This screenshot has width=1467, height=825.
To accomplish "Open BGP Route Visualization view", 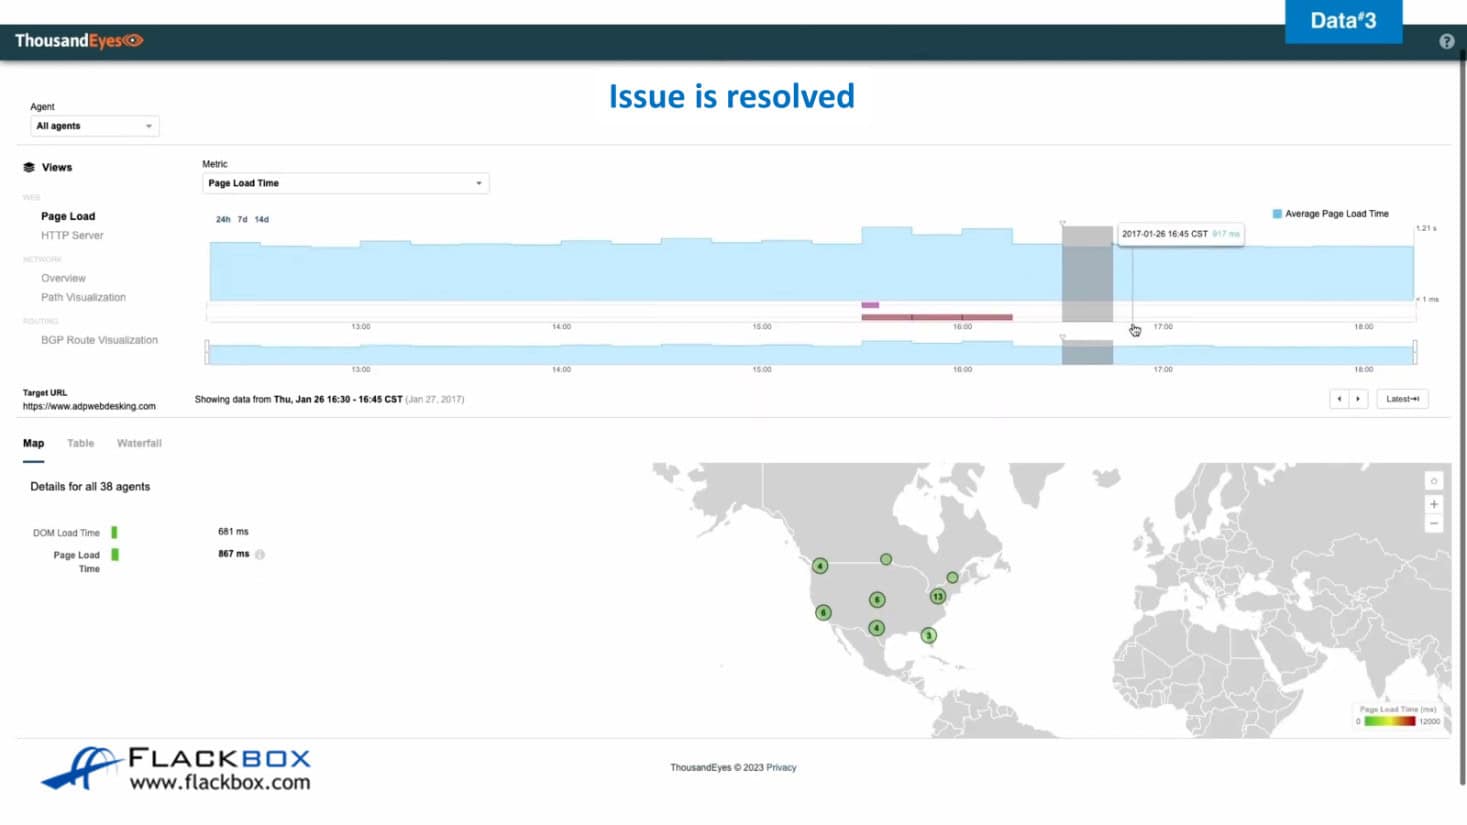I will [99, 340].
